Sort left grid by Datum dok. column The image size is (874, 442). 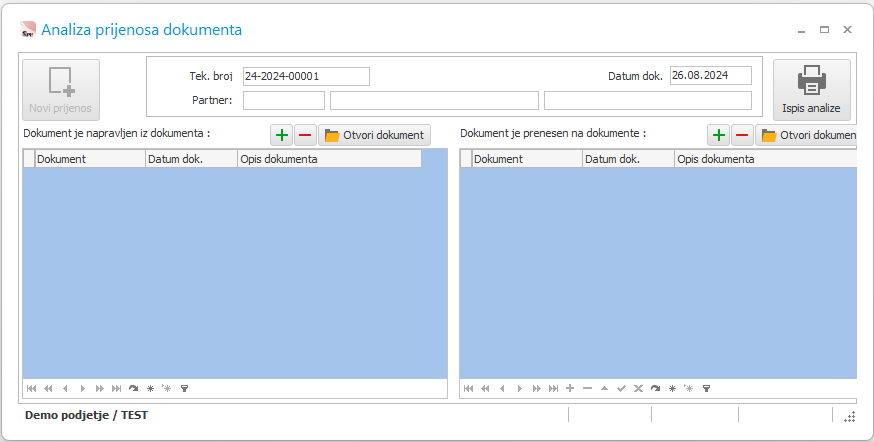[191, 159]
